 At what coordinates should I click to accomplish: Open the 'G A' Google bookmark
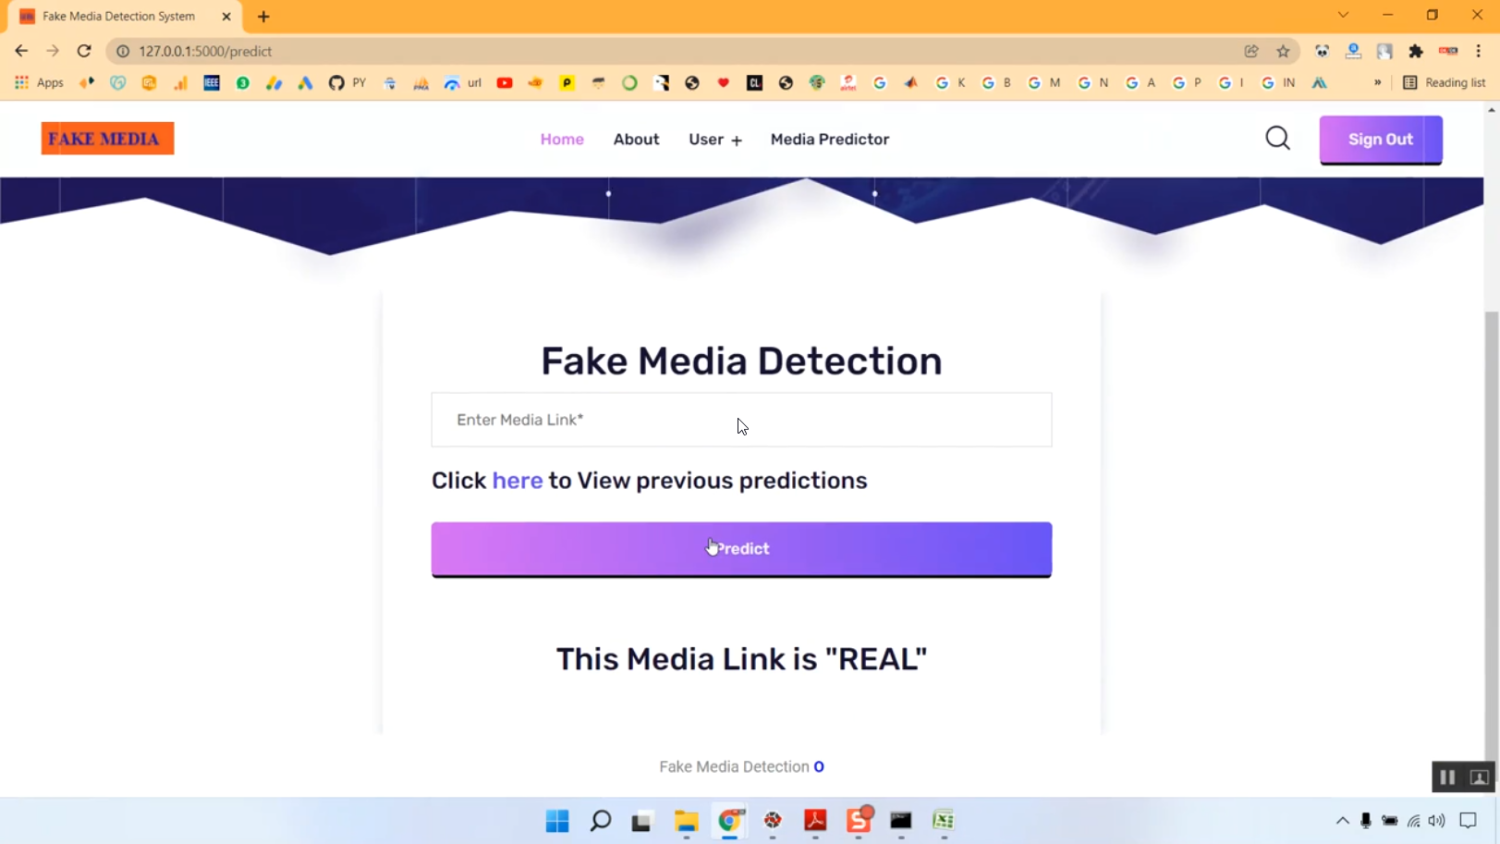(x=1140, y=83)
